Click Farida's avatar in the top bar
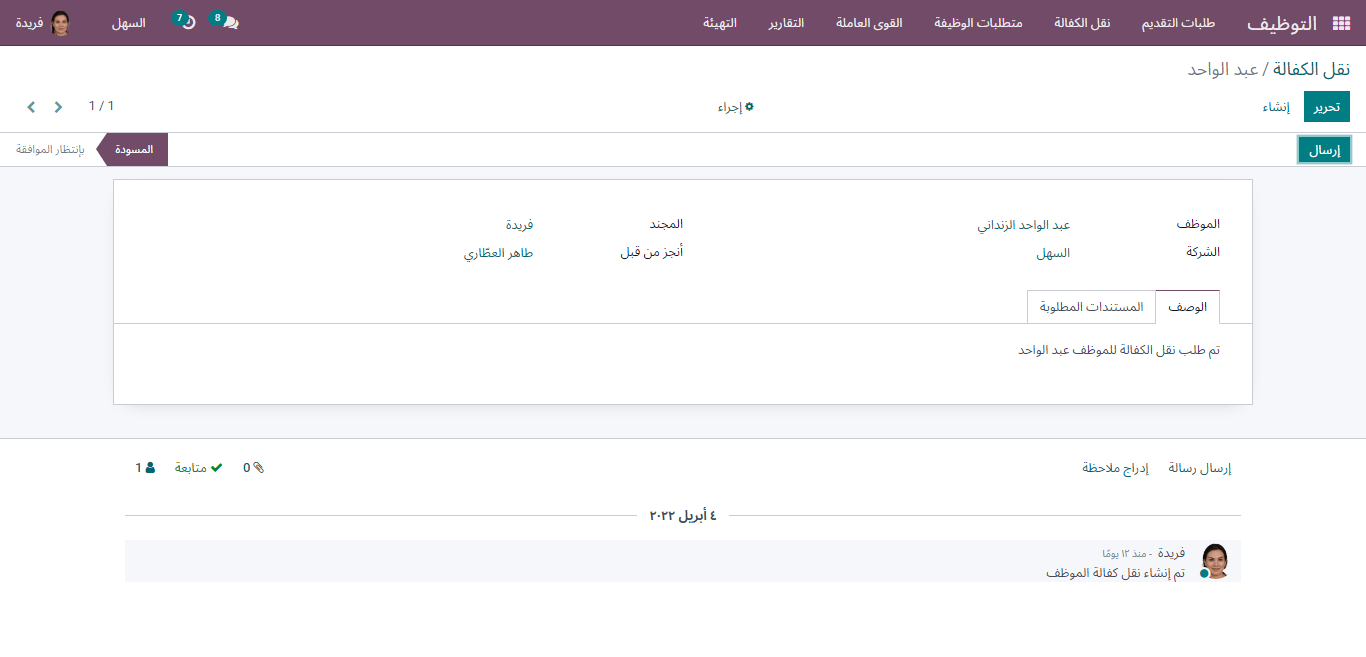Viewport: 1366px width, 657px height. 61,23
